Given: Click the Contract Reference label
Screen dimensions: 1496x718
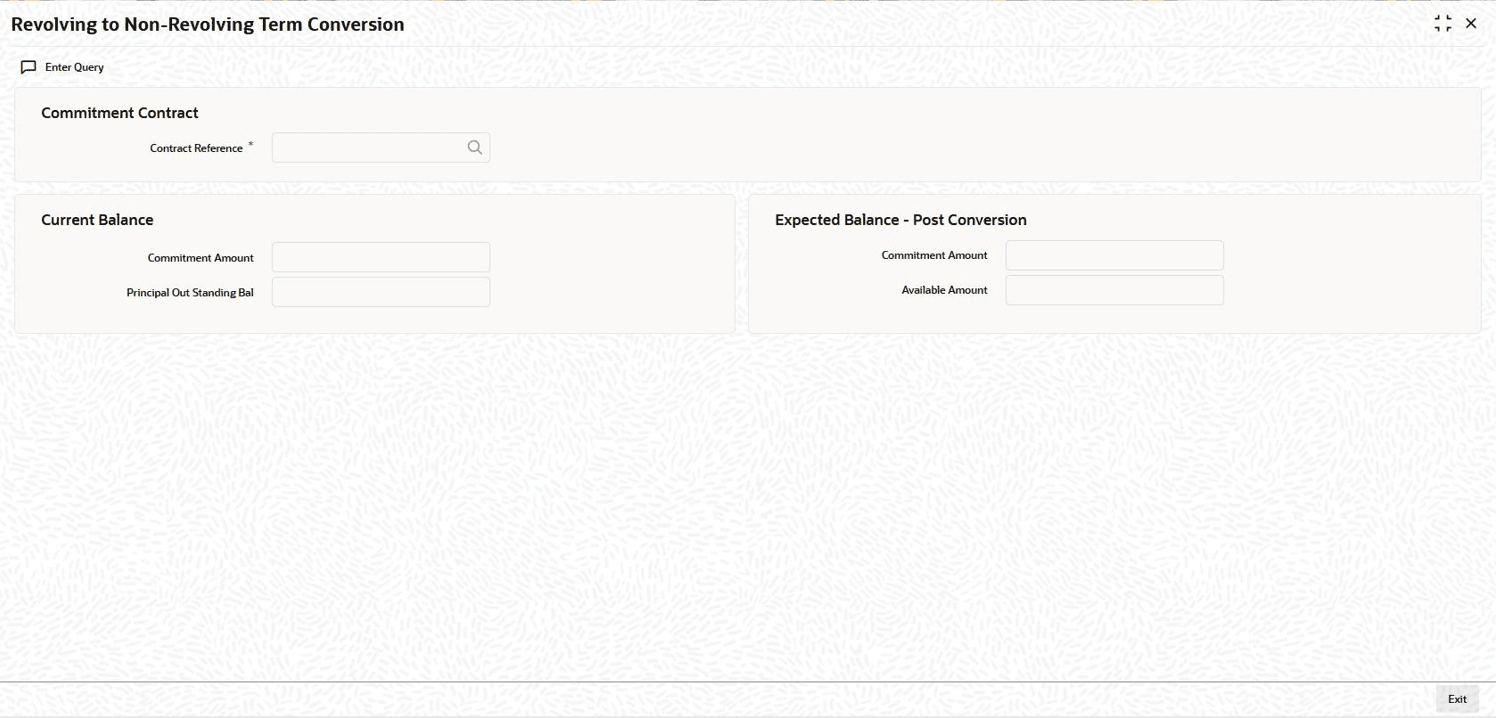Looking at the screenshot, I should [x=196, y=148].
